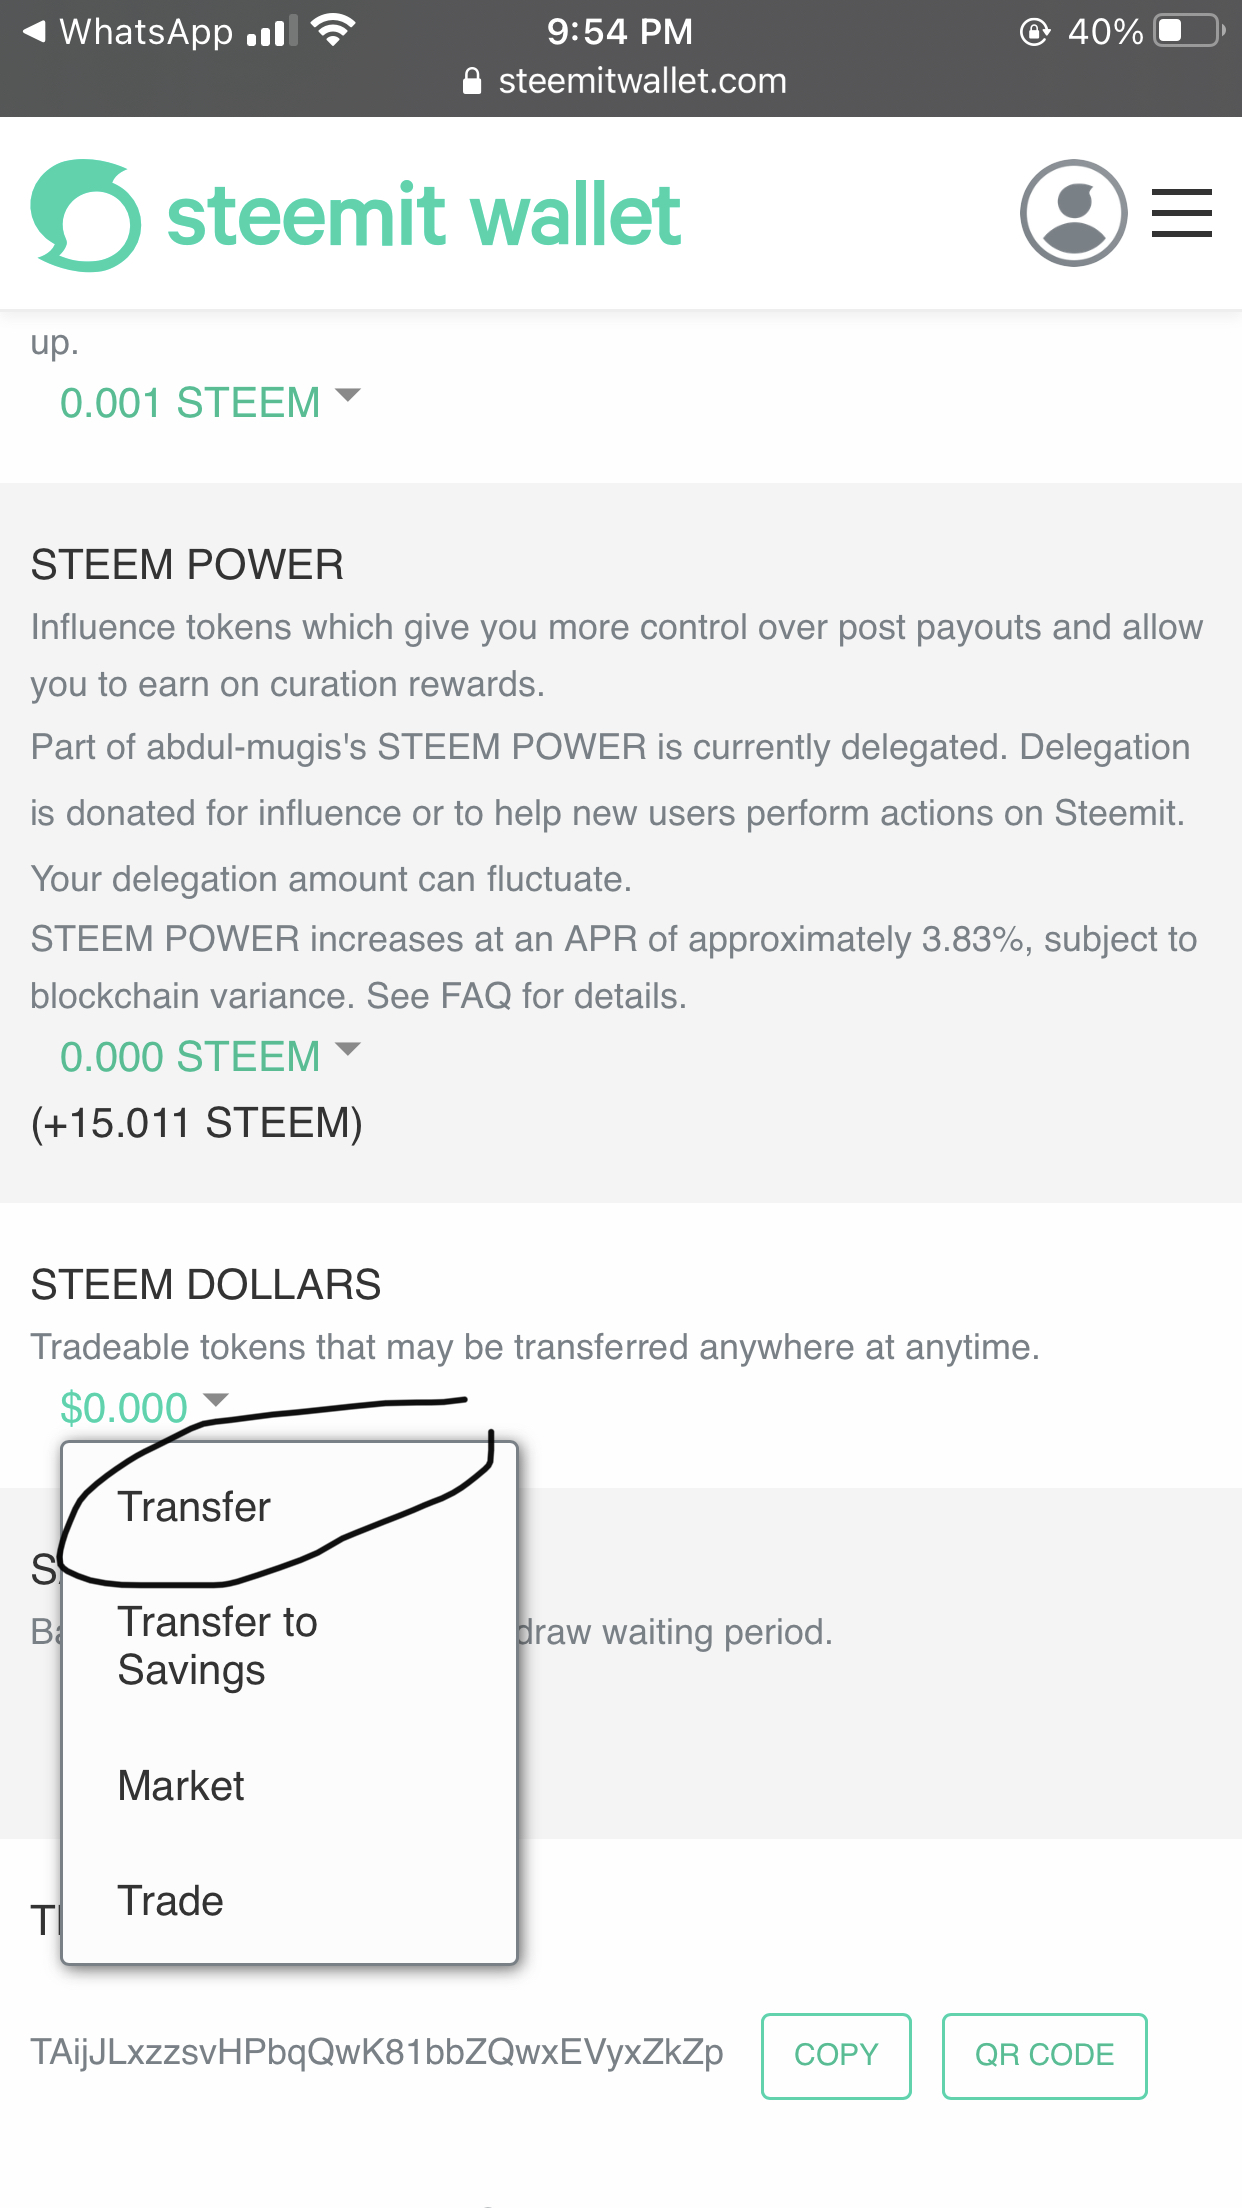This screenshot has height=2208, width=1242.
Task: Collapse the $0.000 Steem Dollars dropdown
Action: click(x=144, y=1407)
